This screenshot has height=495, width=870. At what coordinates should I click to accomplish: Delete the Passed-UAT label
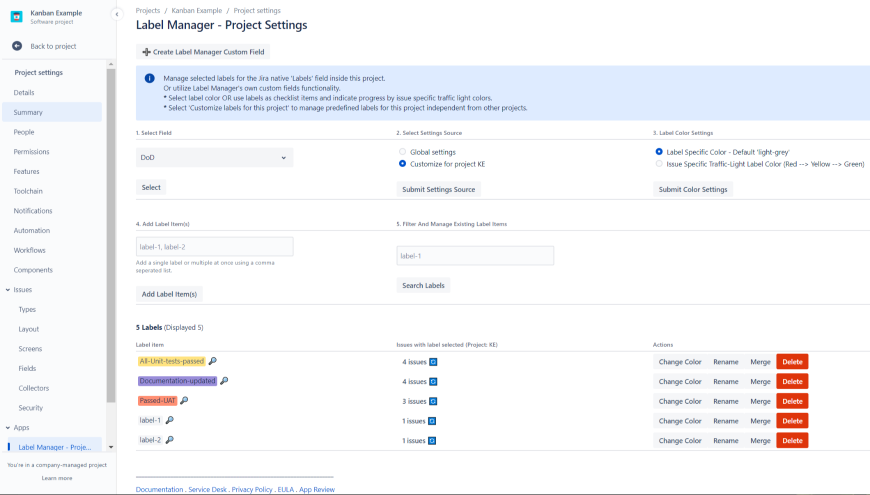(792, 401)
